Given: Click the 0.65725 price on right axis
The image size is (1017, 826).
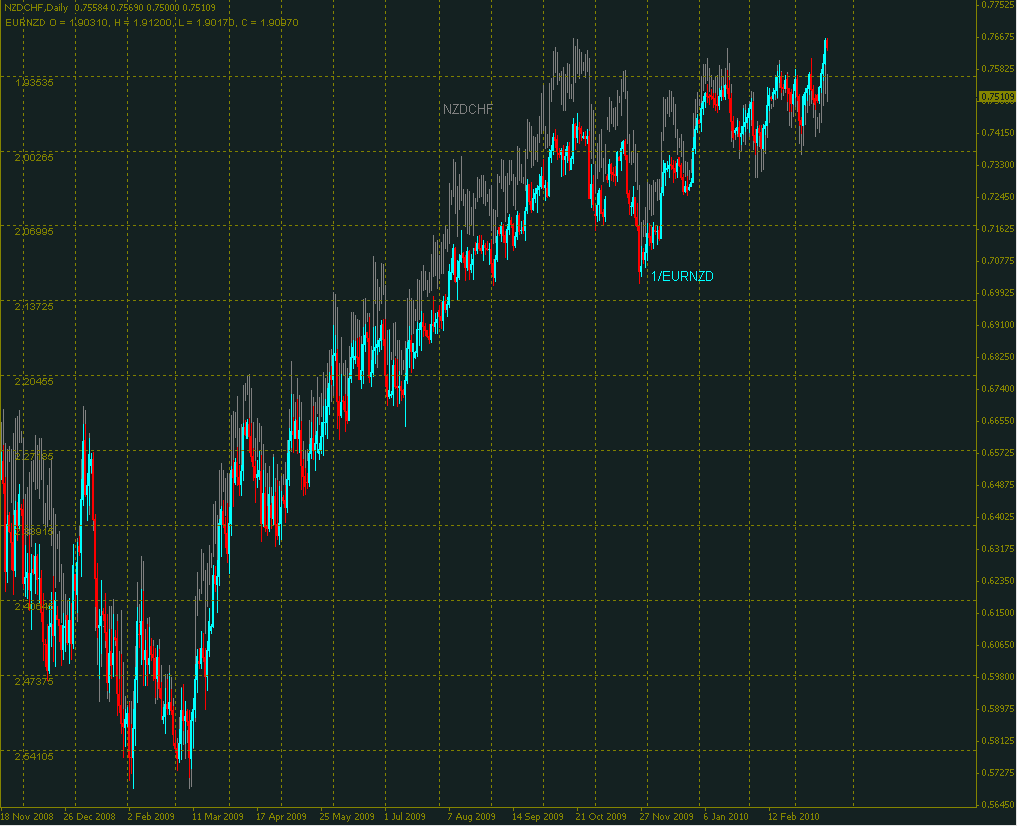Looking at the screenshot, I should point(998,453).
